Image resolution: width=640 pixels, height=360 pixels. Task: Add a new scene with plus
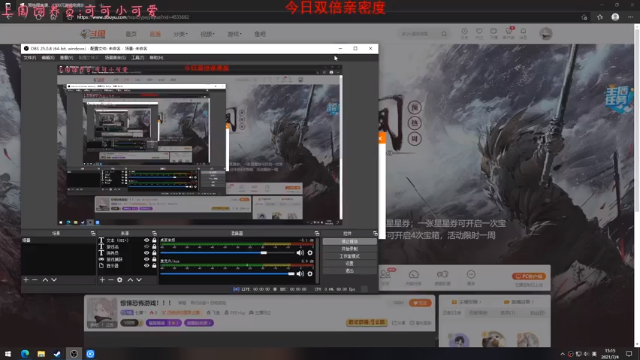26,280
